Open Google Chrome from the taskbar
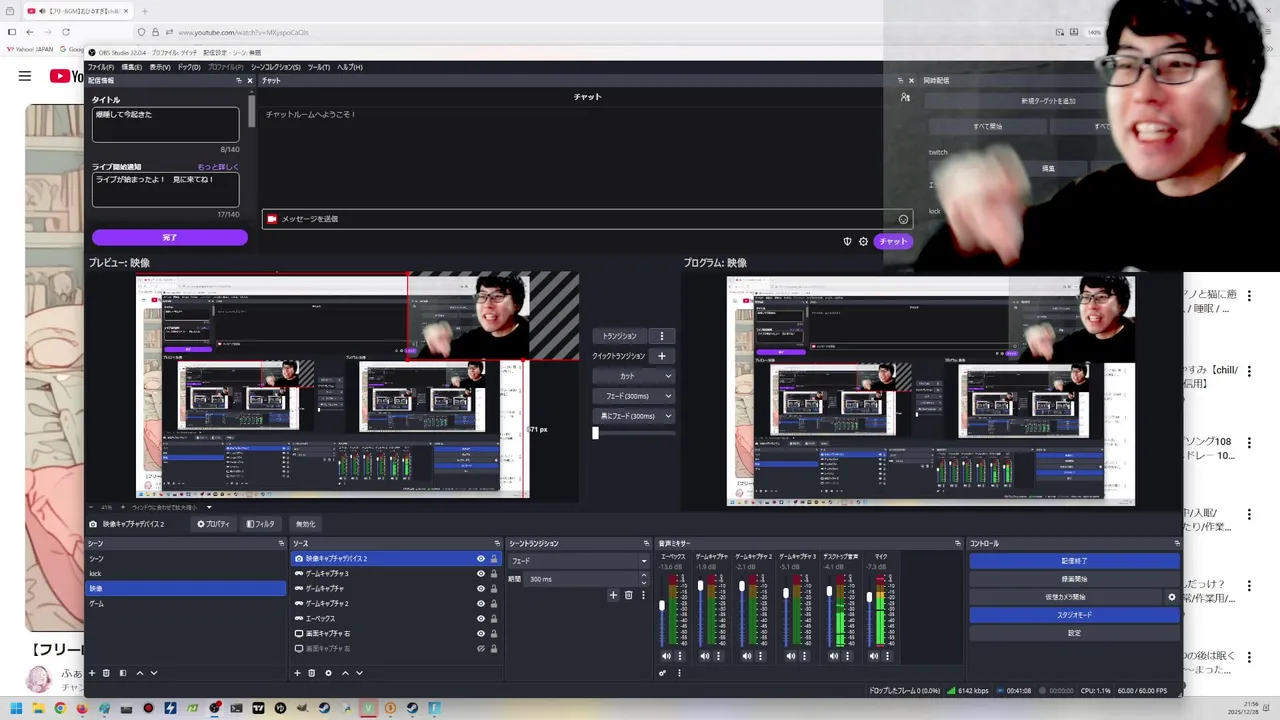The image size is (1280, 720). click(60, 708)
